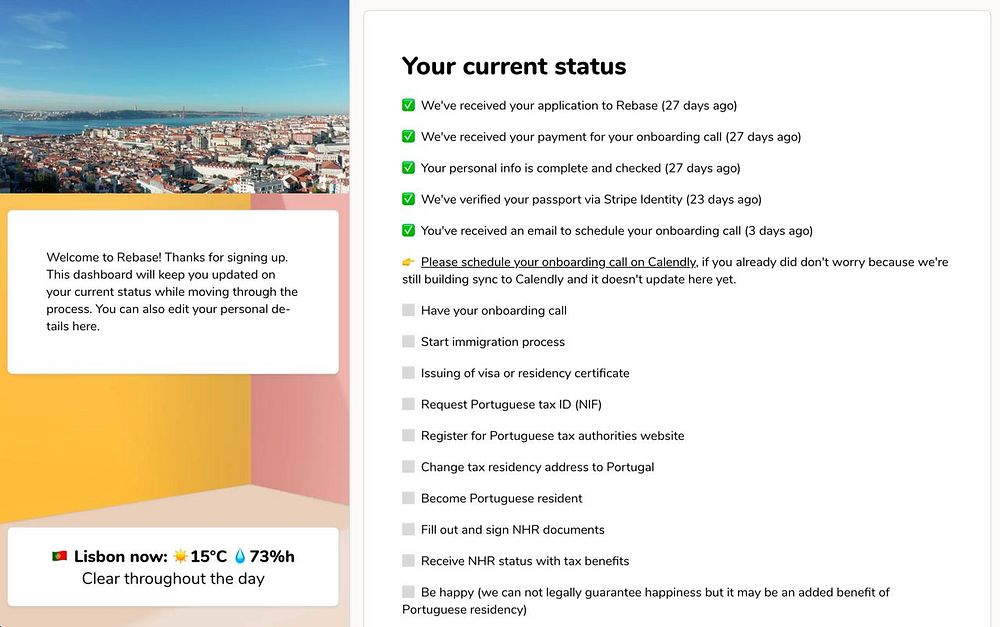Tick the Become Portuguese resident checkbox
Screen dimensions: 1000x627
point(408,498)
